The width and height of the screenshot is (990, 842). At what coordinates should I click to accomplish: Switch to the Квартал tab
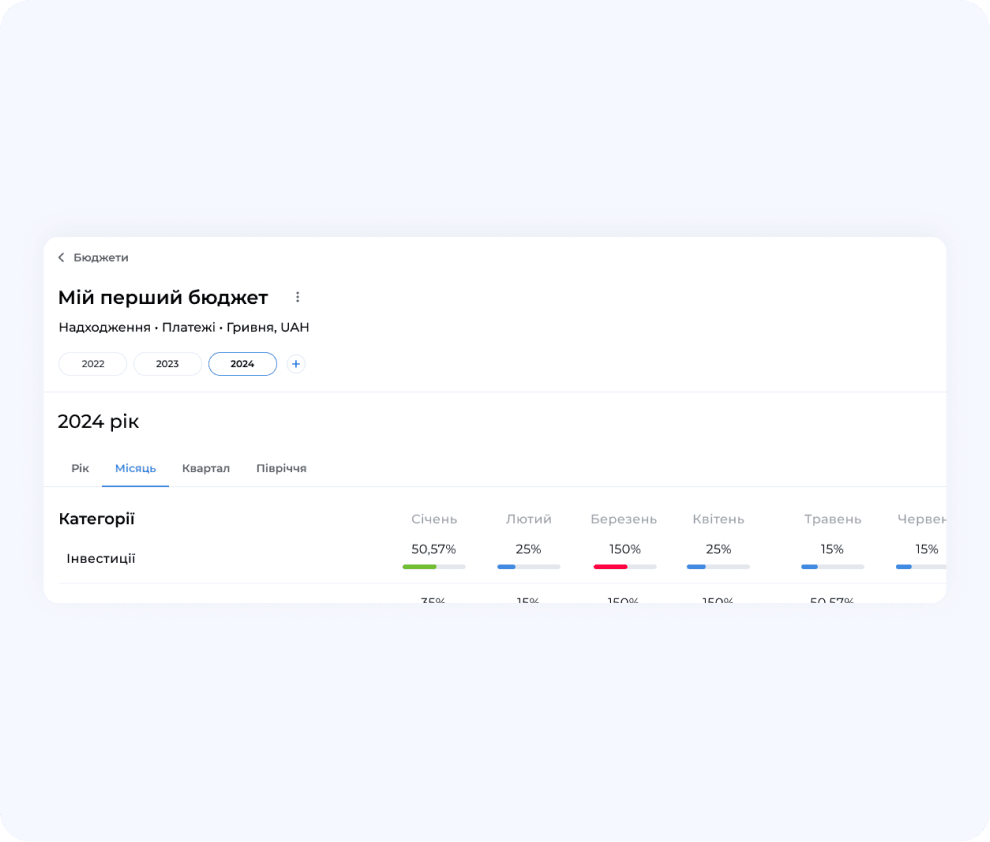click(206, 468)
